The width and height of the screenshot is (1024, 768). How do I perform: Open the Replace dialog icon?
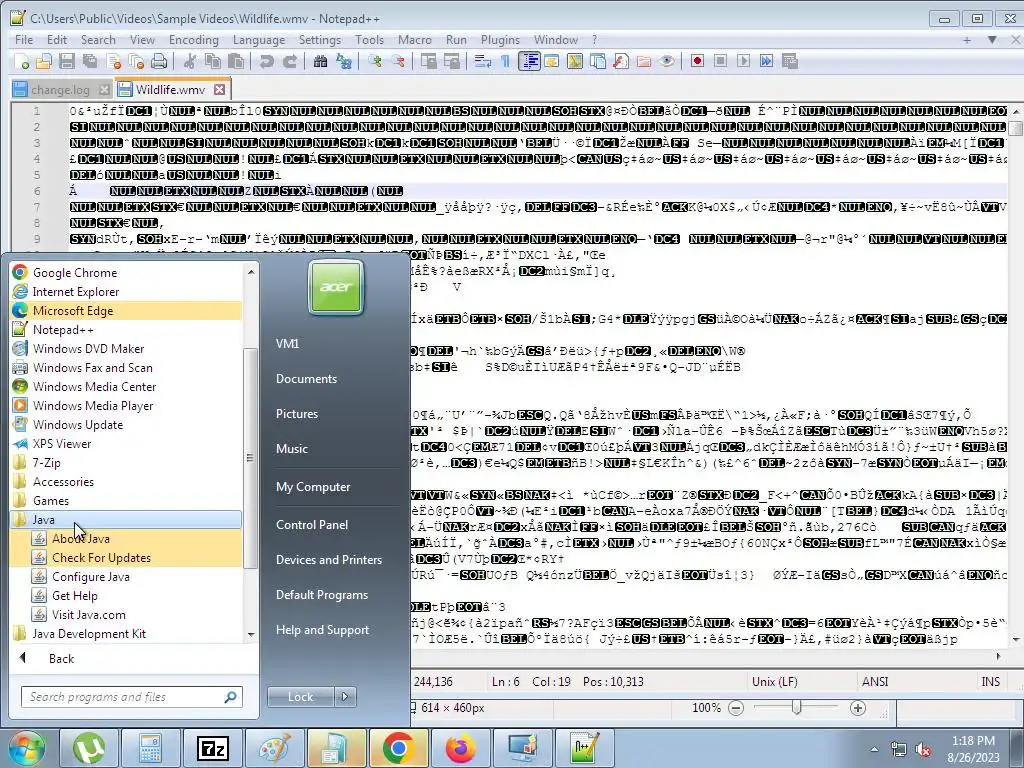coord(344,61)
